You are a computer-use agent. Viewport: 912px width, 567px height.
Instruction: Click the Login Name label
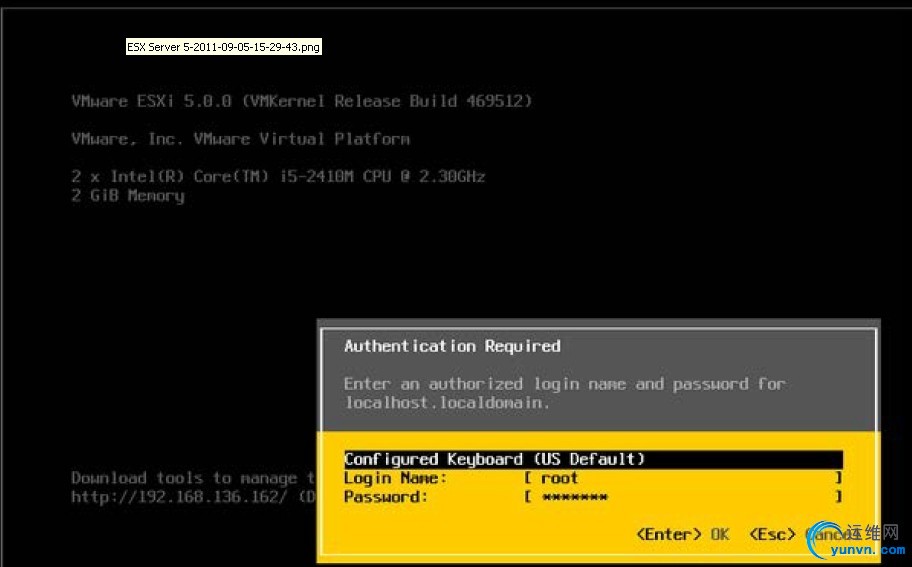(x=396, y=478)
